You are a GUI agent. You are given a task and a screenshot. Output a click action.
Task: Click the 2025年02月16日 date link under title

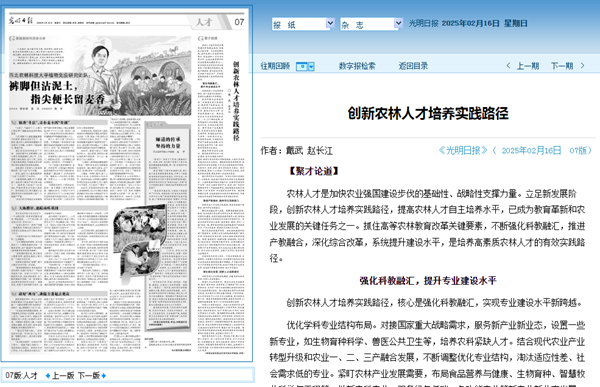coord(531,150)
